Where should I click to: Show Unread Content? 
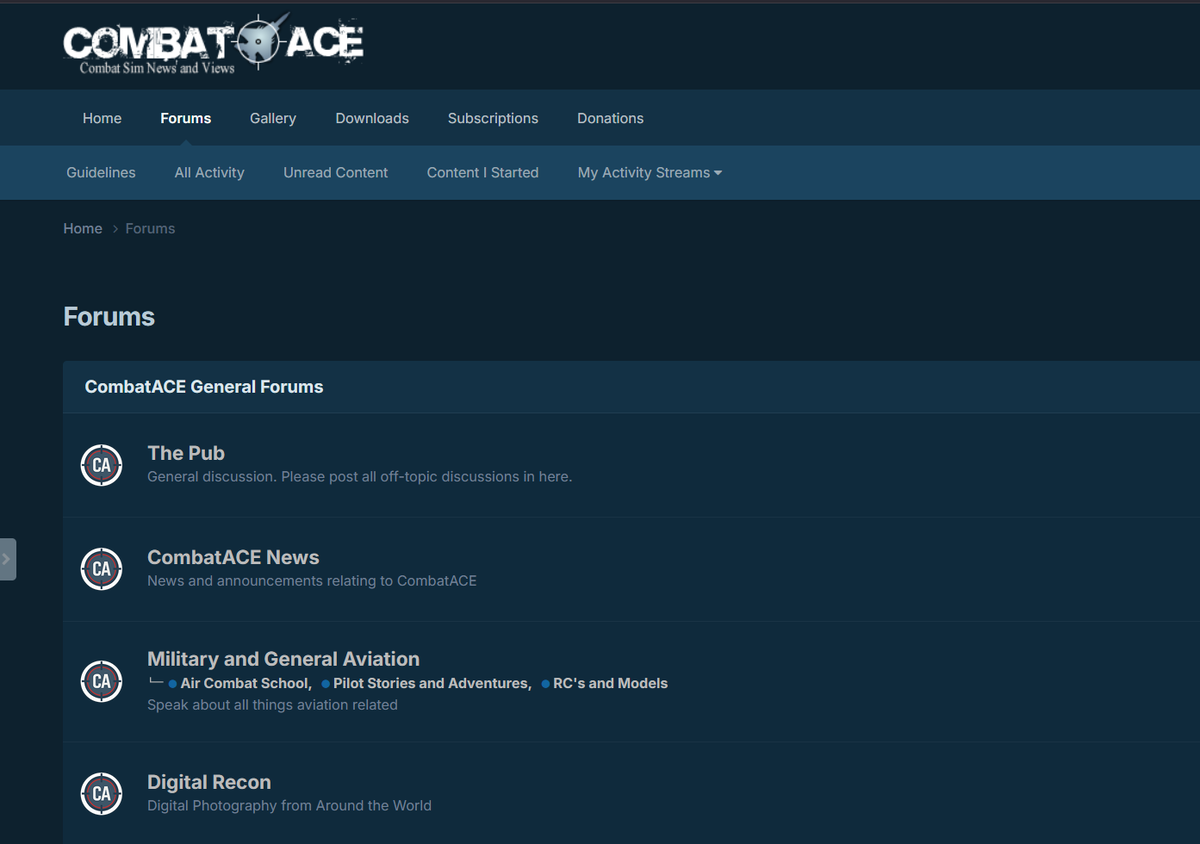coord(335,172)
